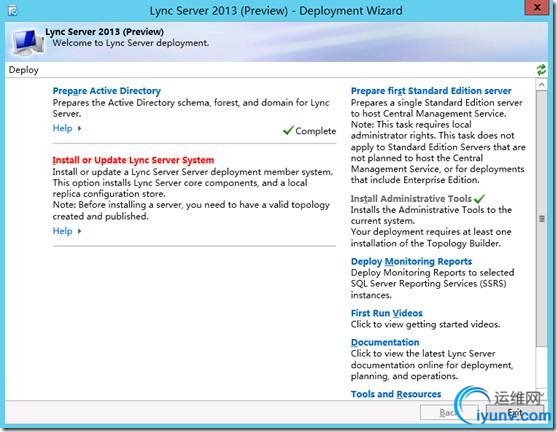This screenshot has height=432, width=557.
Task: Click the vertical scrollbar thumb
Action: click(x=541, y=219)
